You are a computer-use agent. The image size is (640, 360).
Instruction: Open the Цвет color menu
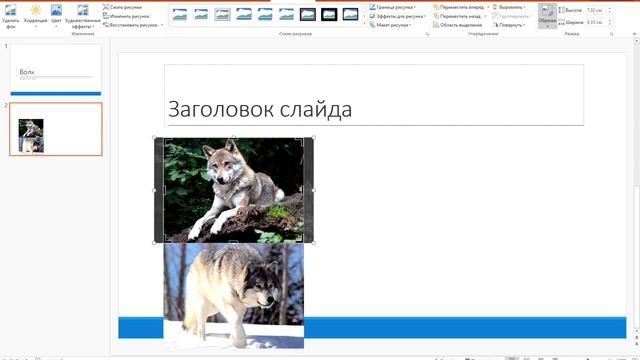click(56, 16)
